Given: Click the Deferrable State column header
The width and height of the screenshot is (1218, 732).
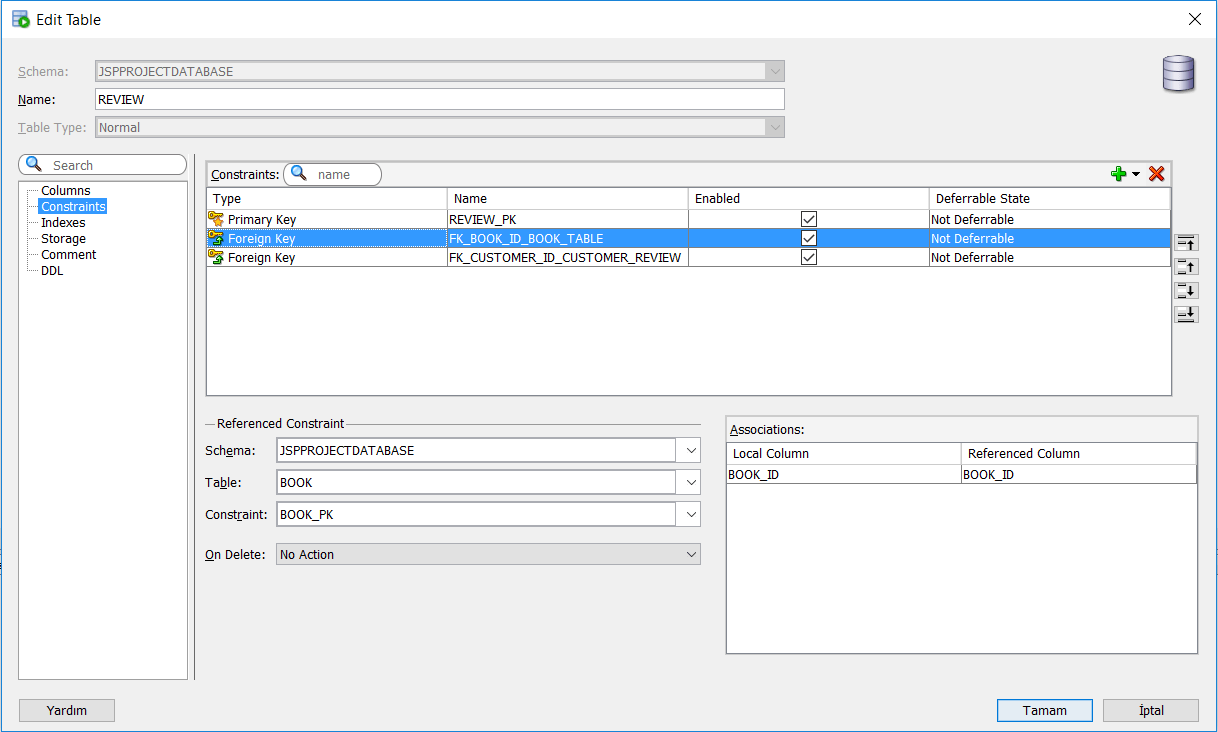Looking at the screenshot, I should [1050, 198].
